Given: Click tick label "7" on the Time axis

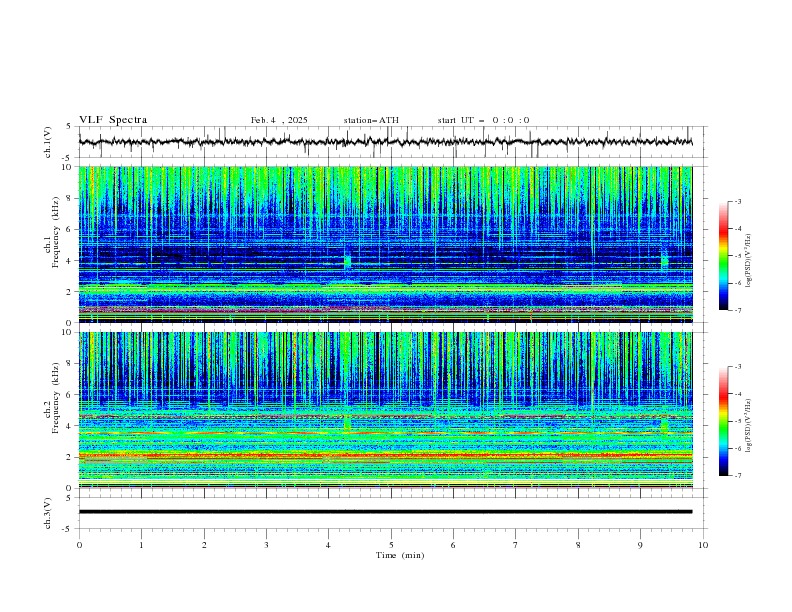Looking at the screenshot, I should pos(516,545).
